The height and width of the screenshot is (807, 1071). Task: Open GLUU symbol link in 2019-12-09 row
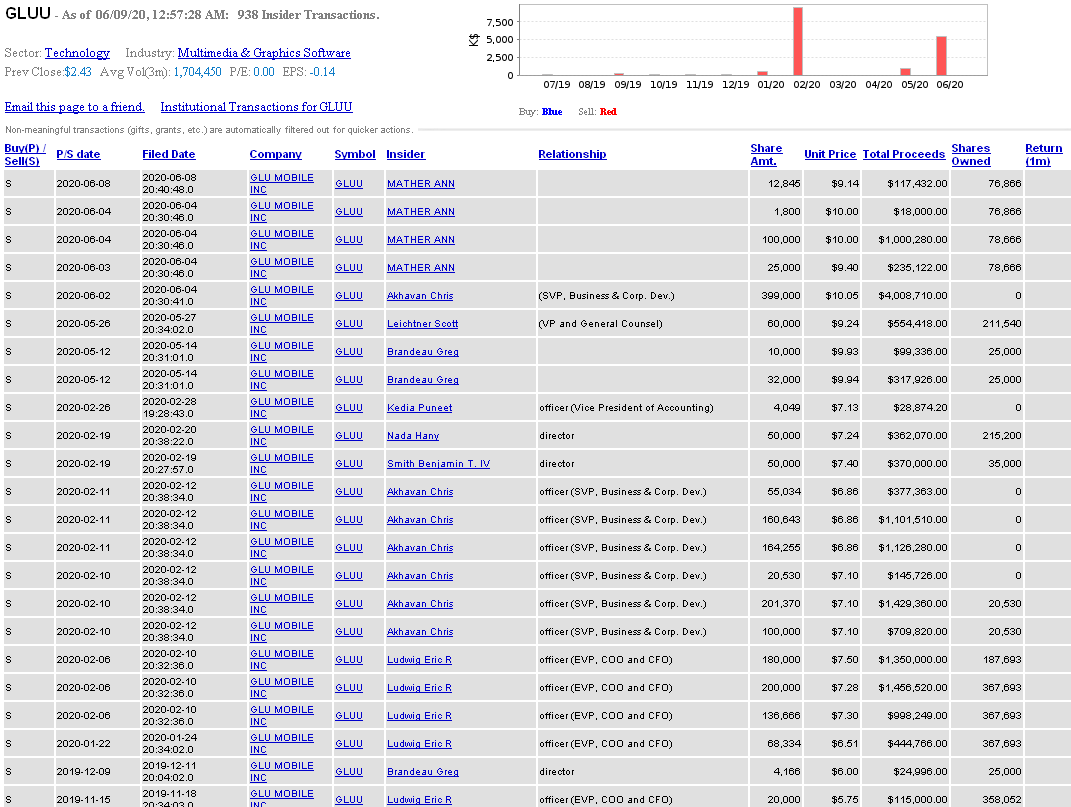(349, 772)
